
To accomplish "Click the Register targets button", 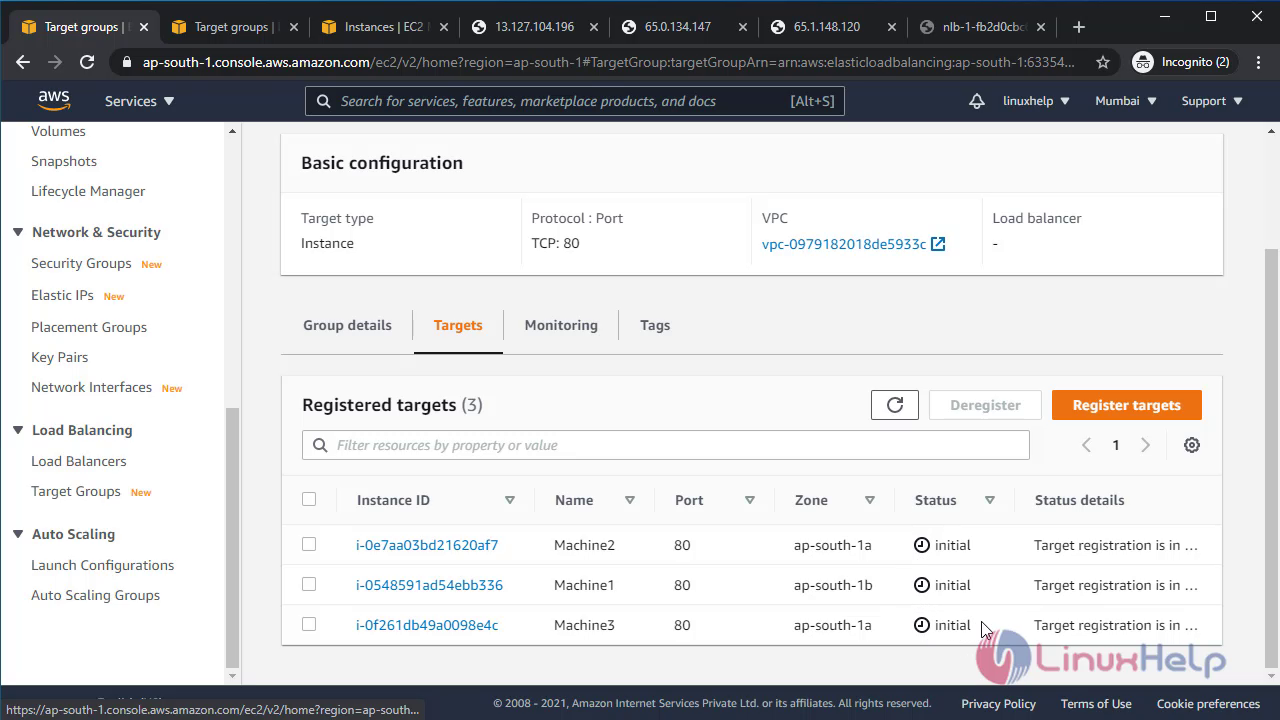I will tap(1127, 405).
